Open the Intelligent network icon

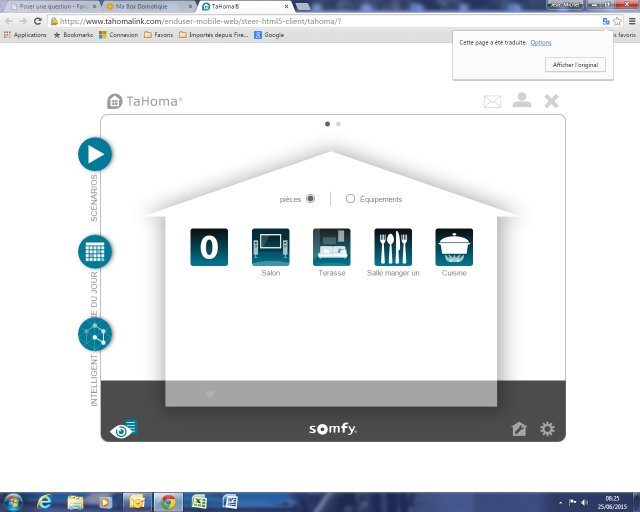click(x=95, y=333)
